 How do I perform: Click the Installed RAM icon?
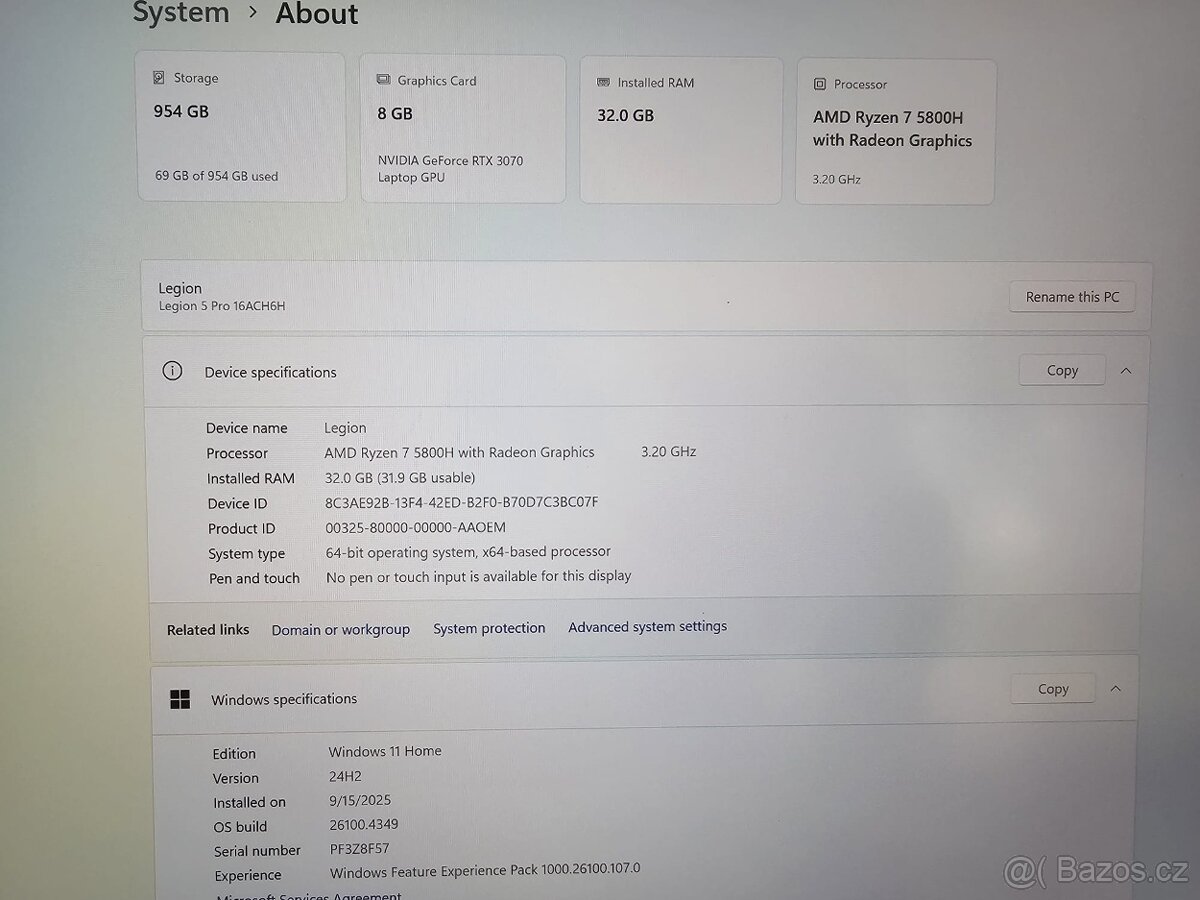[603, 82]
